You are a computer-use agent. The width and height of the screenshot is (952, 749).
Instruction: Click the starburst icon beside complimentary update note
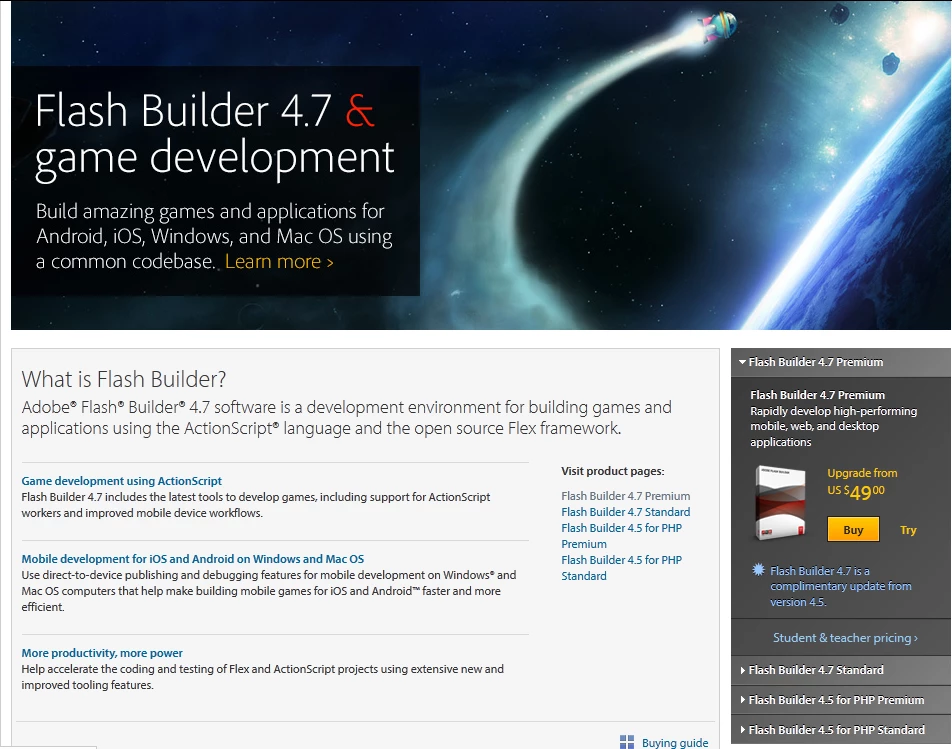point(758,569)
